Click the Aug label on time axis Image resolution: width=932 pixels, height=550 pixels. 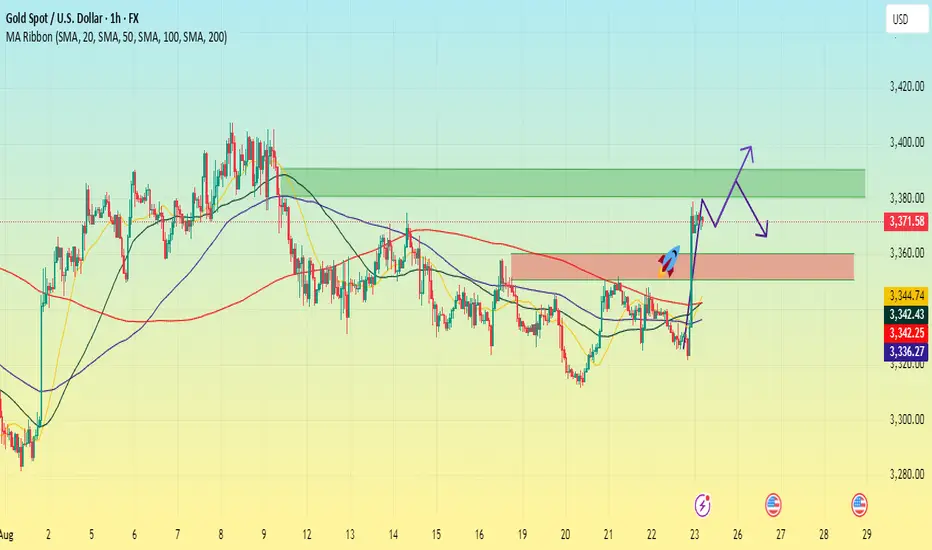click(7, 535)
